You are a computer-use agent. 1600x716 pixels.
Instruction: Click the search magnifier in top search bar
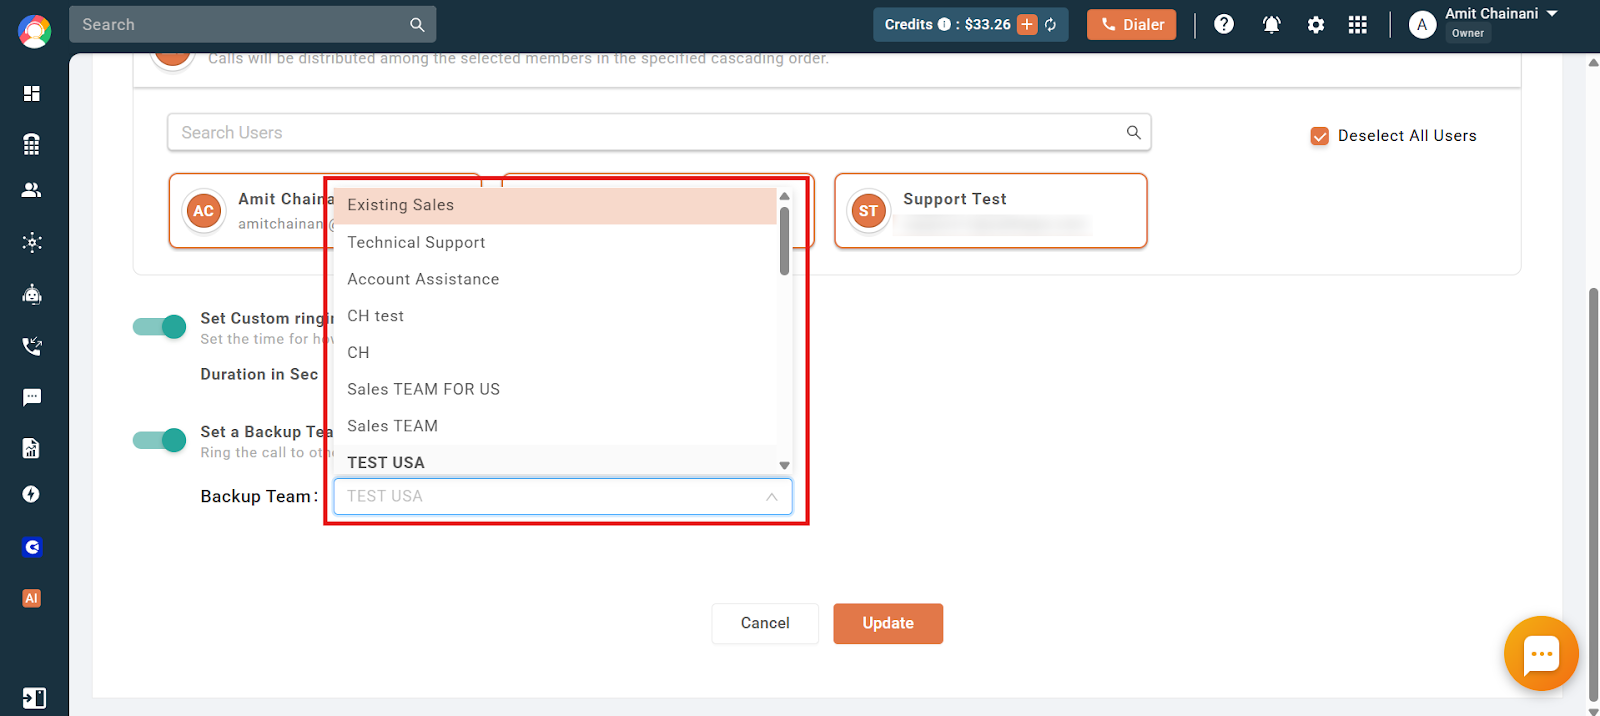417,25
